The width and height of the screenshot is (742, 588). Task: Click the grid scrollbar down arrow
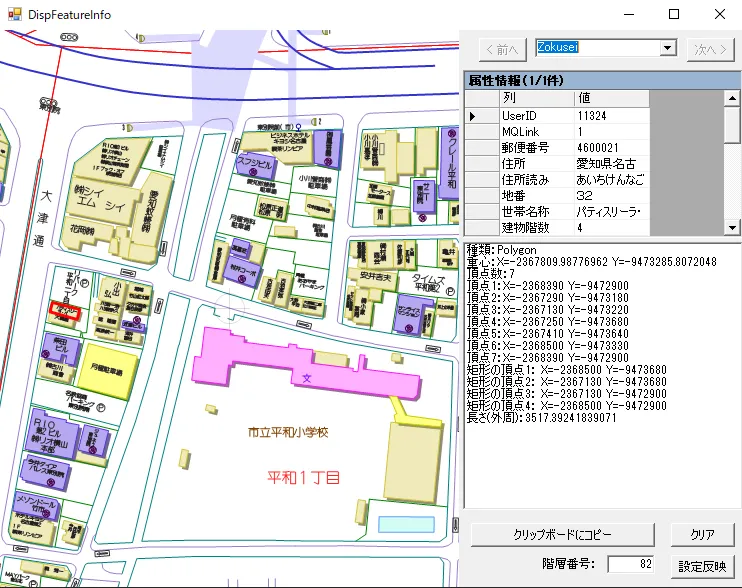click(732, 227)
